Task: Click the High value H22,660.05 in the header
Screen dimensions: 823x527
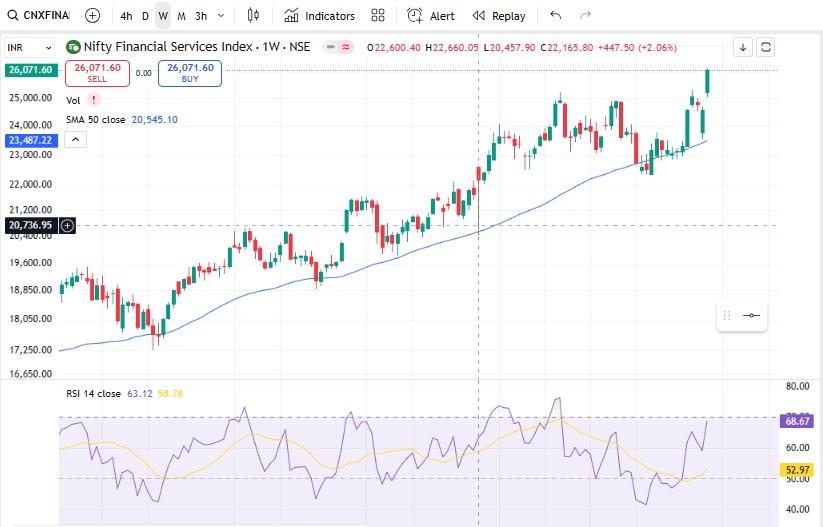Action: click(452, 48)
